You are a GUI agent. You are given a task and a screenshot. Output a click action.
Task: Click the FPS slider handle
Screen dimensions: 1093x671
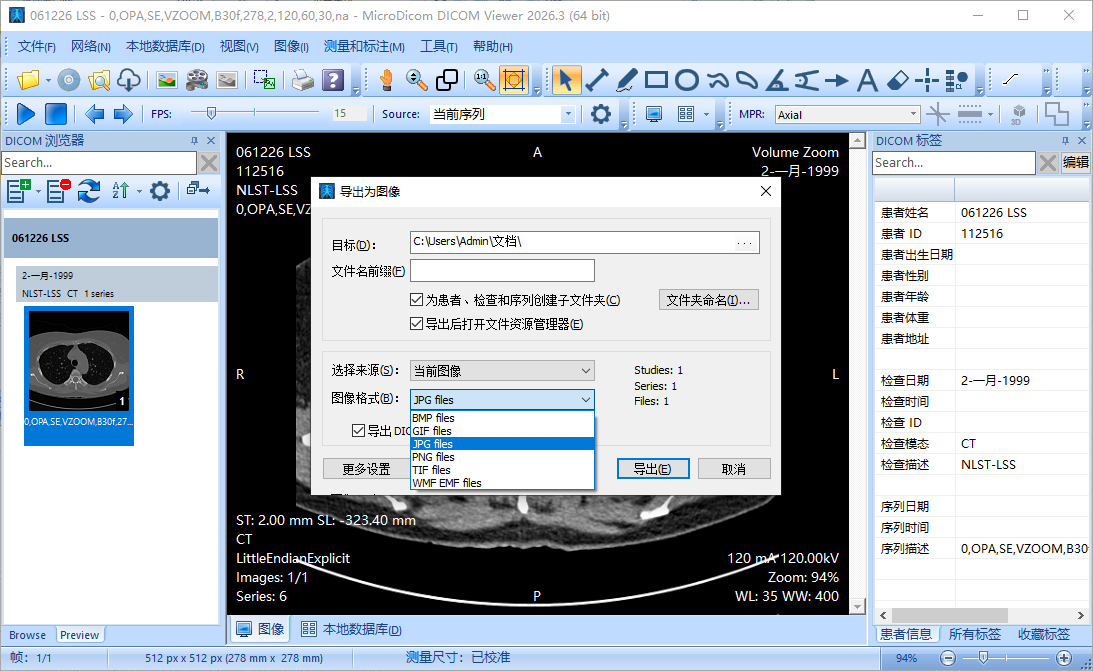tap(211, 112)
